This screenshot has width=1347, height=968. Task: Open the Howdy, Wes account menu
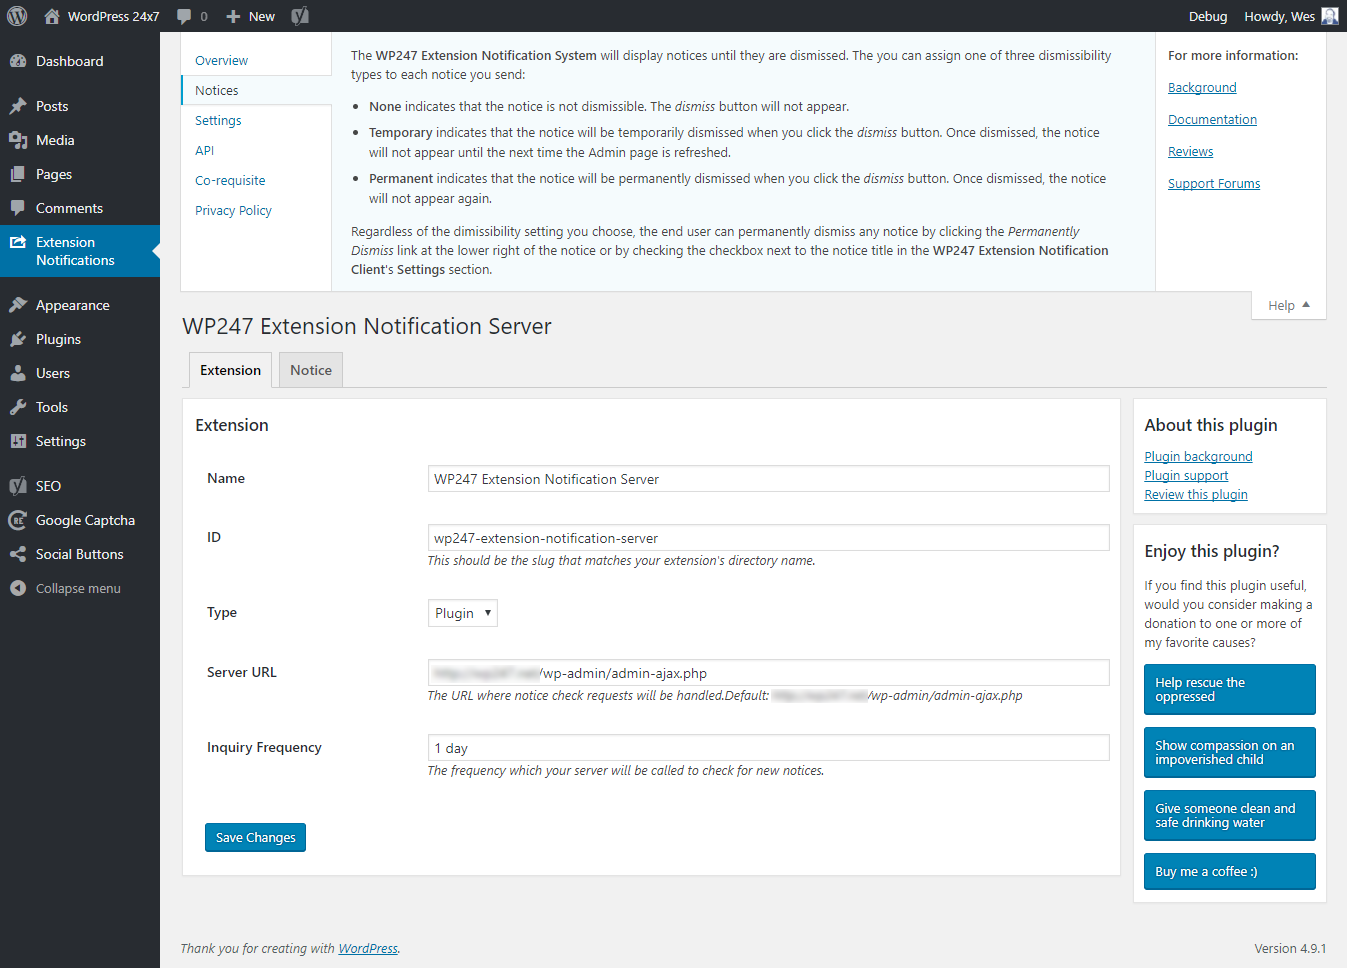click(1291, 16)
